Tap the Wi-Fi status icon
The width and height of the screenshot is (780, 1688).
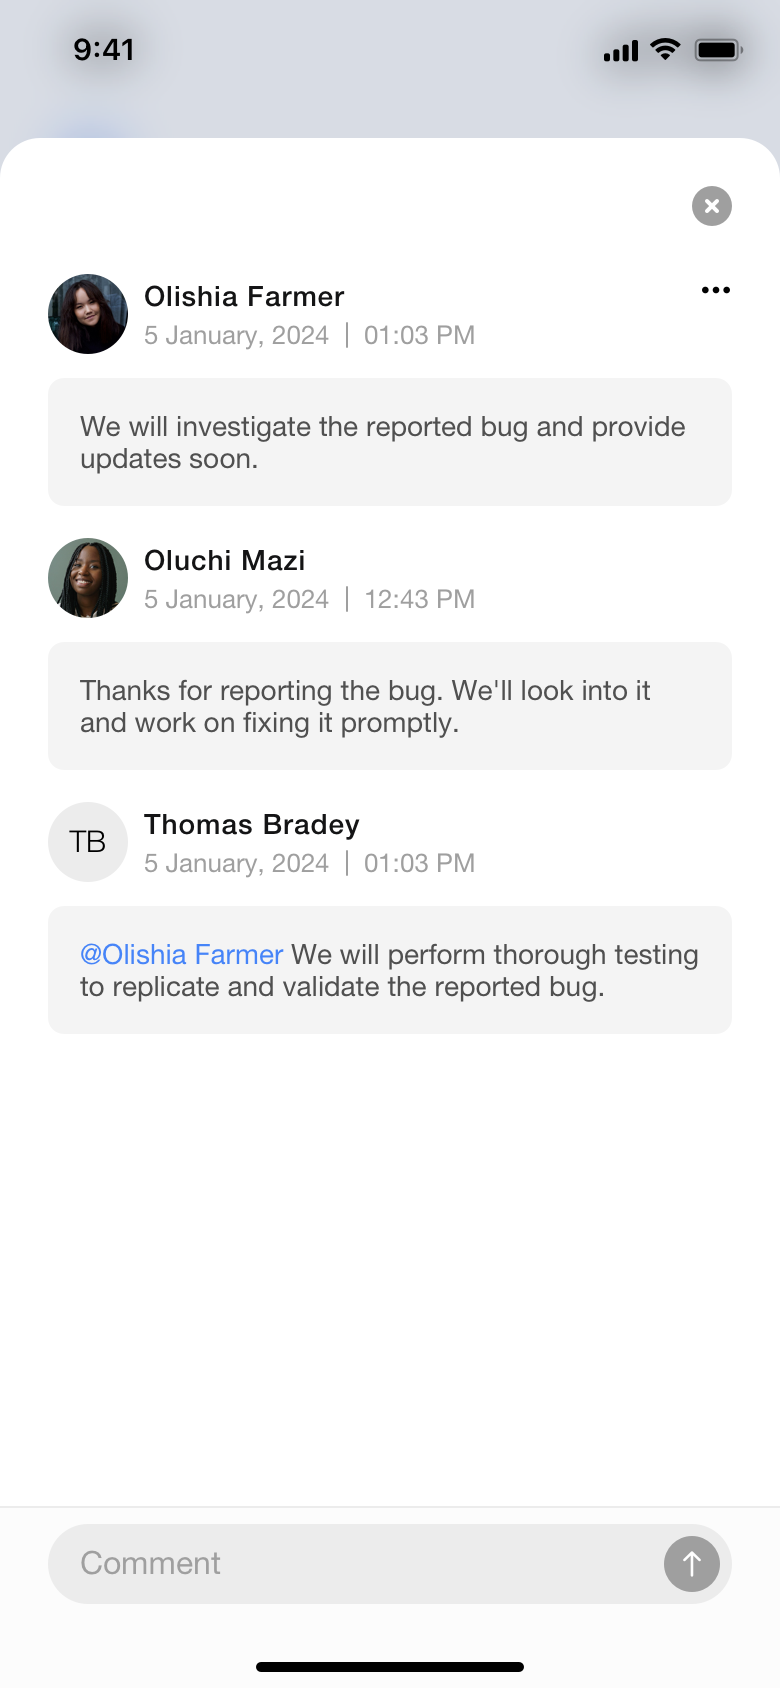[665, 49]
